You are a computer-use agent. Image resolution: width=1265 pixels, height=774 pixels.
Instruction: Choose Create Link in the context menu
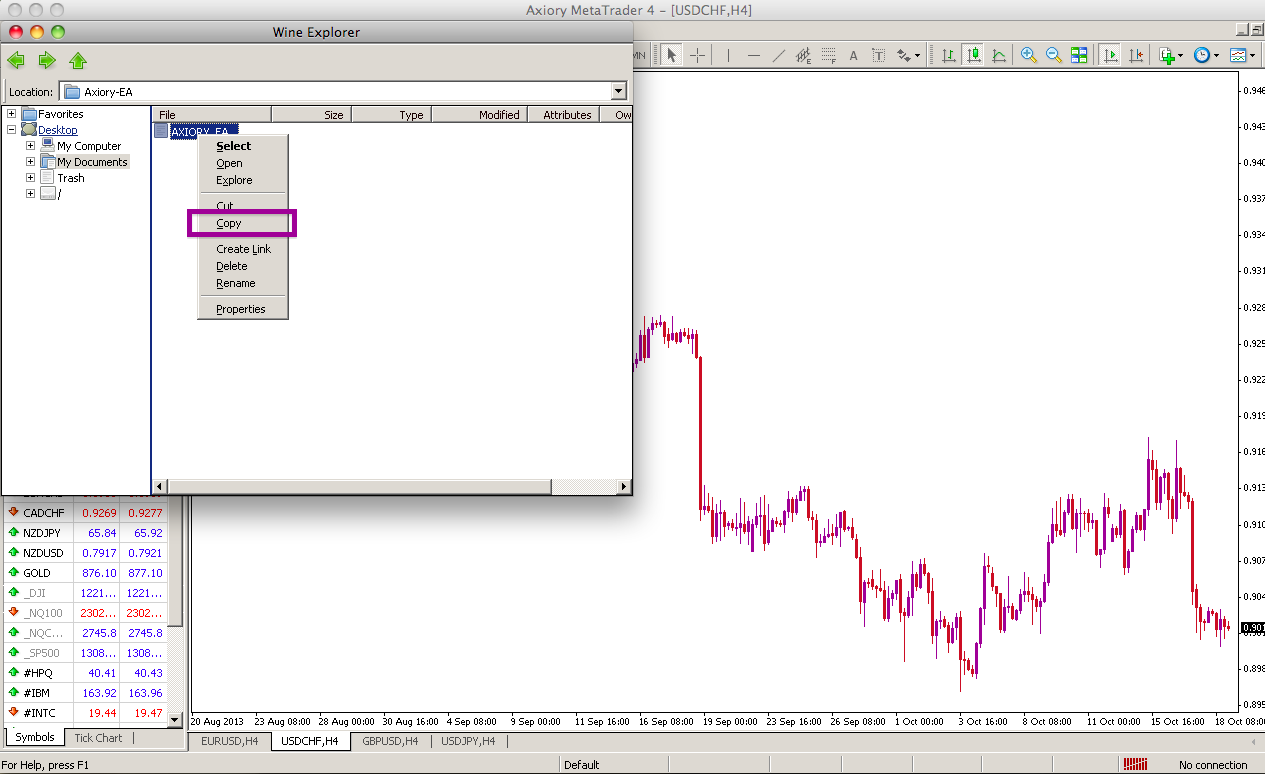[x=242, y=249]
